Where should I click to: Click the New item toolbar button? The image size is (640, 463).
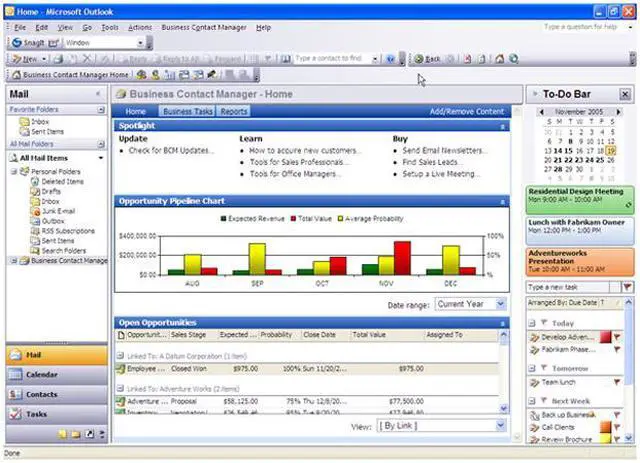pyautogui.click(x=25, y=59)
